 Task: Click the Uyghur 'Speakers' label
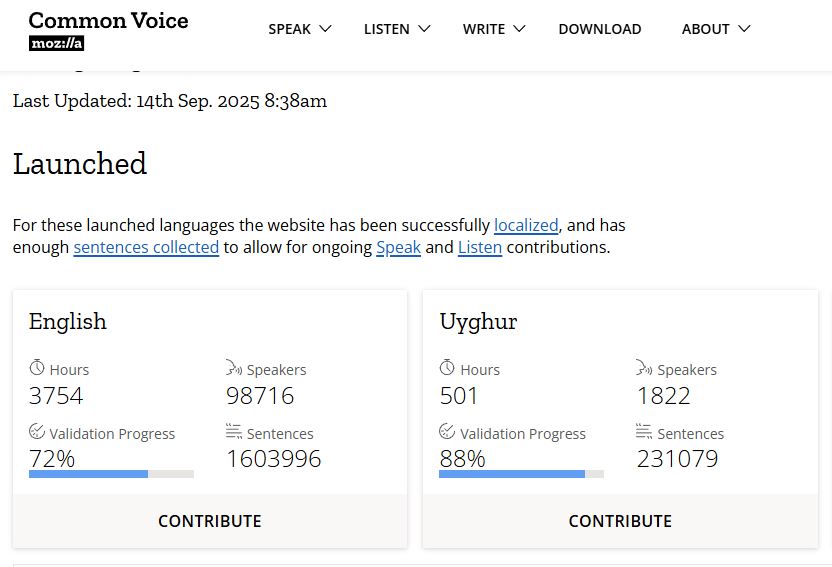coord(687,370)
